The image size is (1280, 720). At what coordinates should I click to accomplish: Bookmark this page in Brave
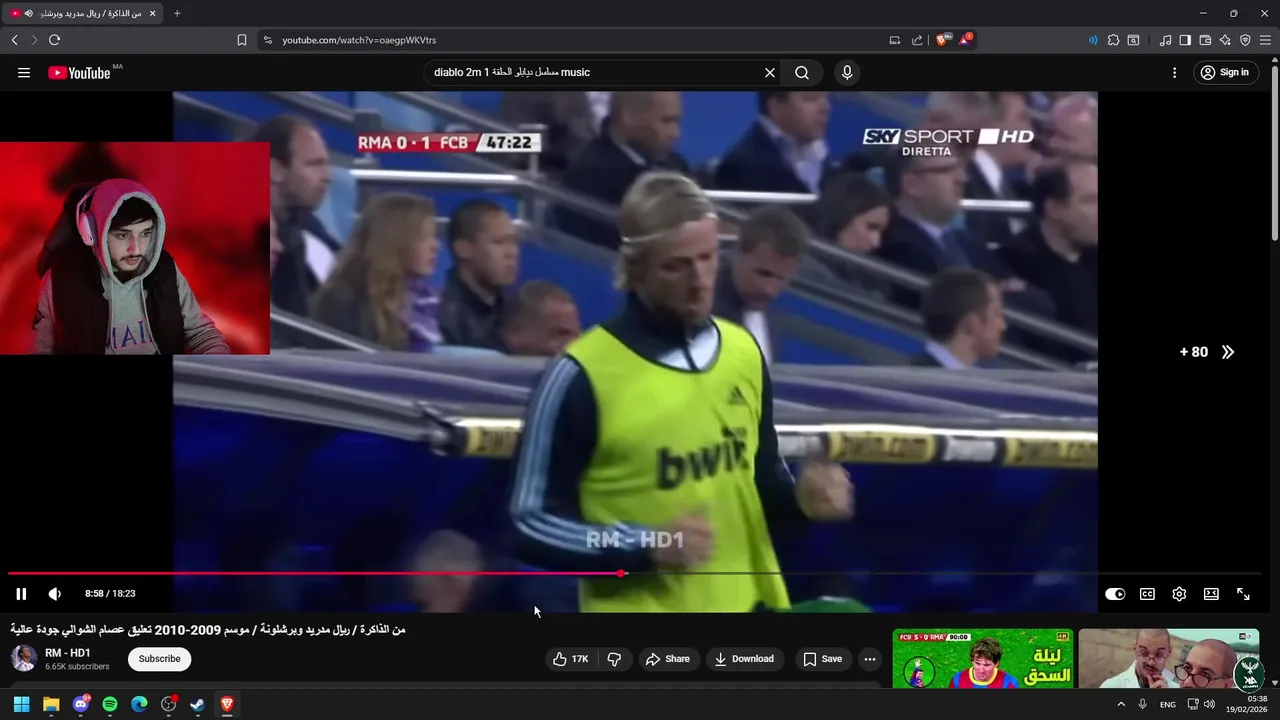pos(241,40)
